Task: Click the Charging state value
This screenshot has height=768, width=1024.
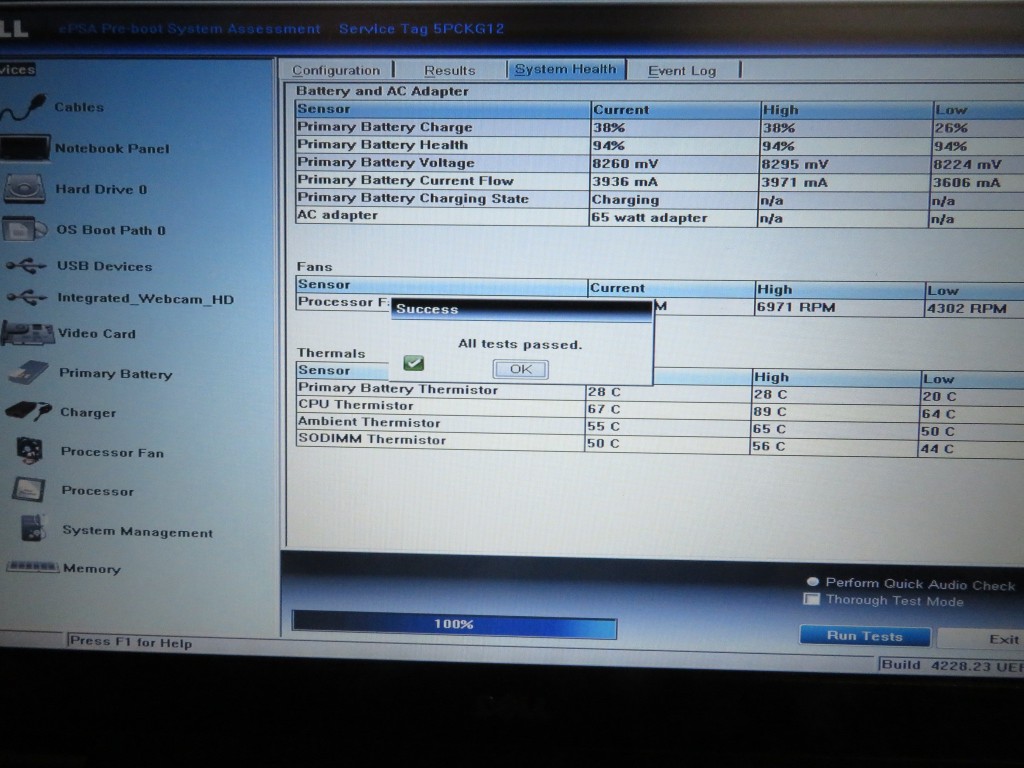Action: [x=626, y=200]
